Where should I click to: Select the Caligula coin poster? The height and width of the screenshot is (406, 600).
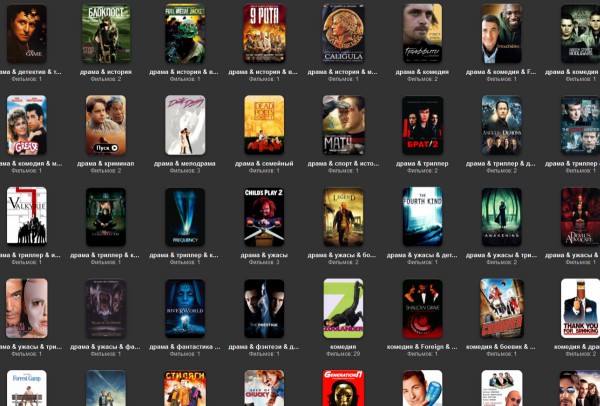point(344,33)
